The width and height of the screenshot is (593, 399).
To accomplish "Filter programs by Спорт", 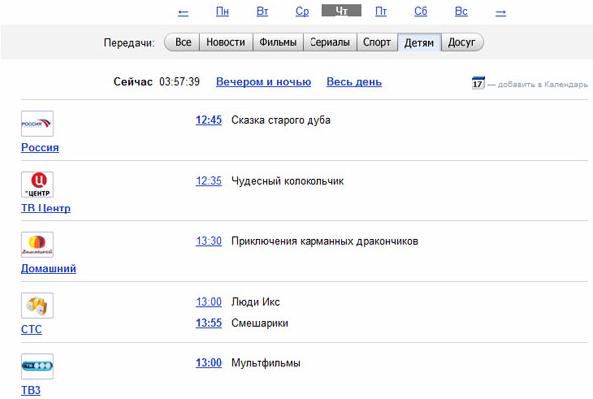I will click(x=377, y=42).
